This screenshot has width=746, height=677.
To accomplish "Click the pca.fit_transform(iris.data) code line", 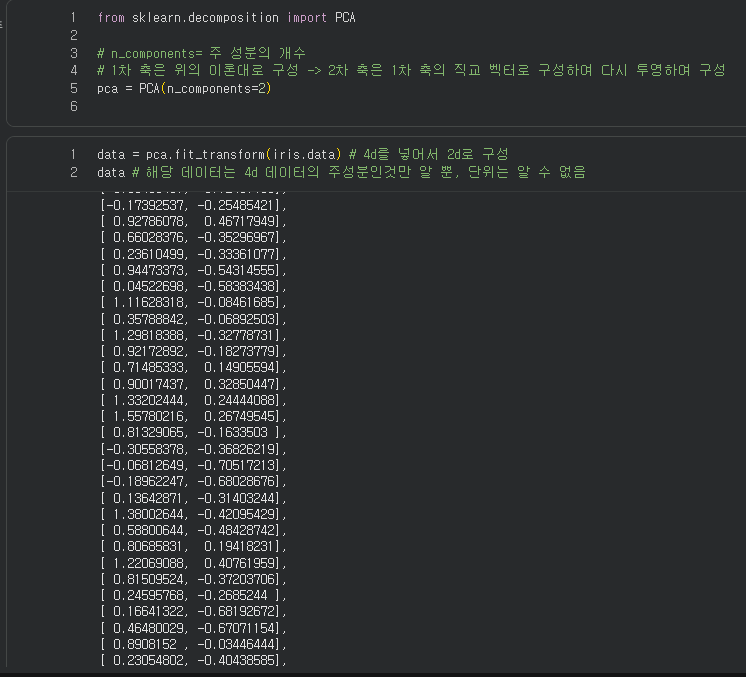I will (x=303, y=154).
